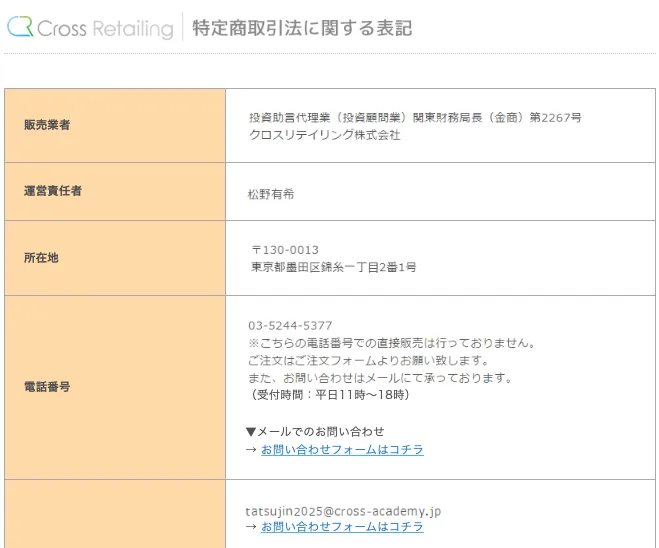
Task: Click the ▼メールでのお問い合わせ heading
Action: click(315, 432)
